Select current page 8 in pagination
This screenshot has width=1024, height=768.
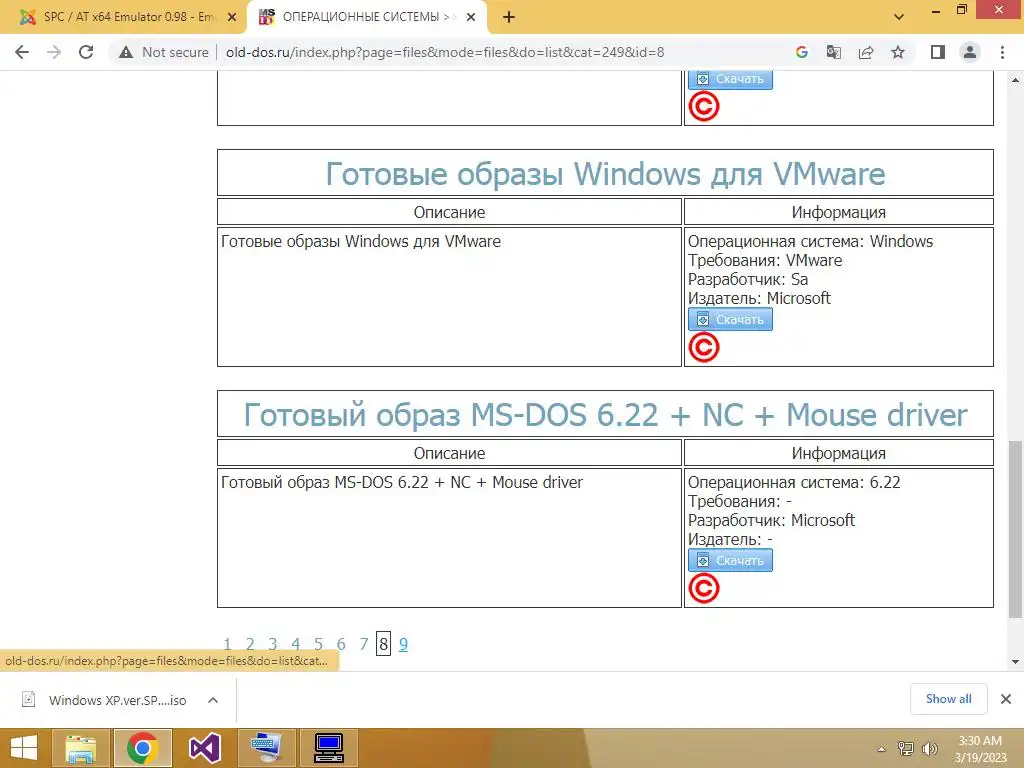383,645
